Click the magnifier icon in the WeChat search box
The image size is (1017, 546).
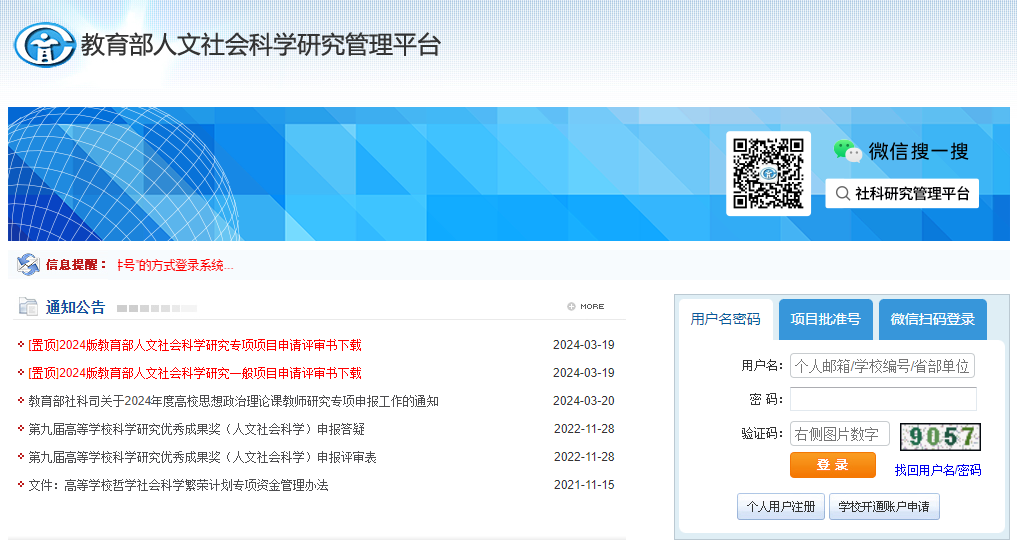point(842,193)
